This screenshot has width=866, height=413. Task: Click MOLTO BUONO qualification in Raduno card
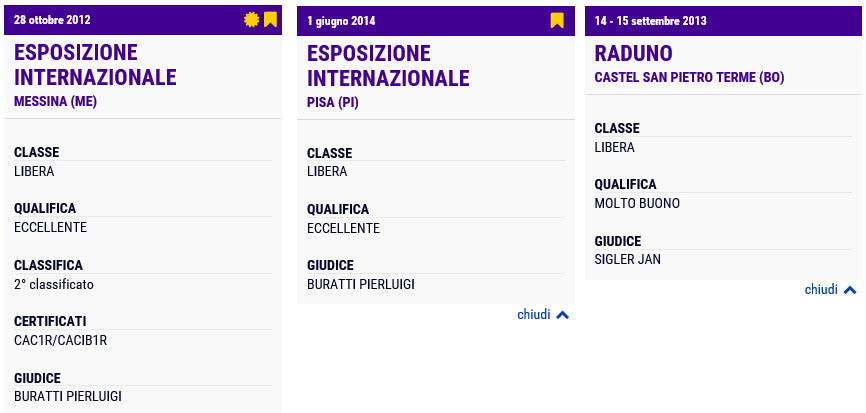pyautogui.click(x=637, y=204)
